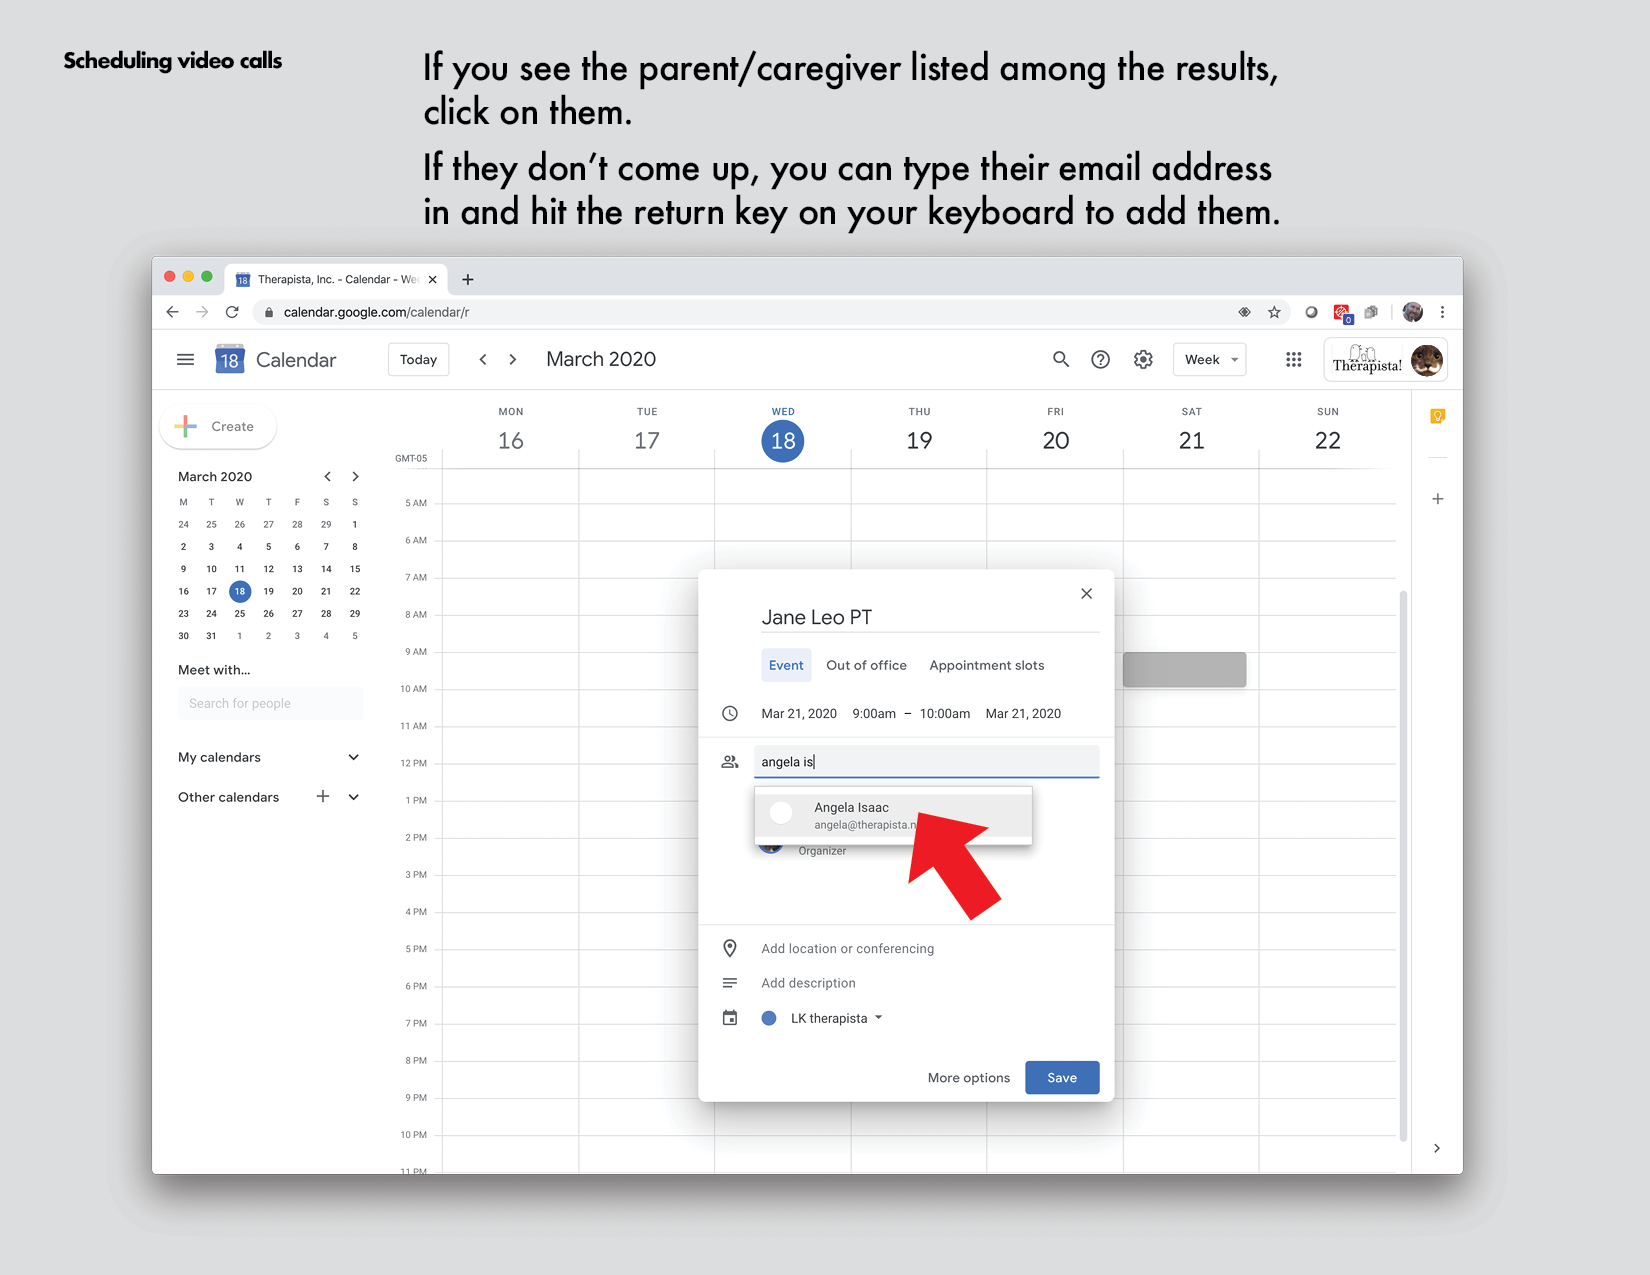The width and height of the screenshot is (1650, 1275).
Task: Select Saturday 21 column header
Action: [x=1191, y=431]
